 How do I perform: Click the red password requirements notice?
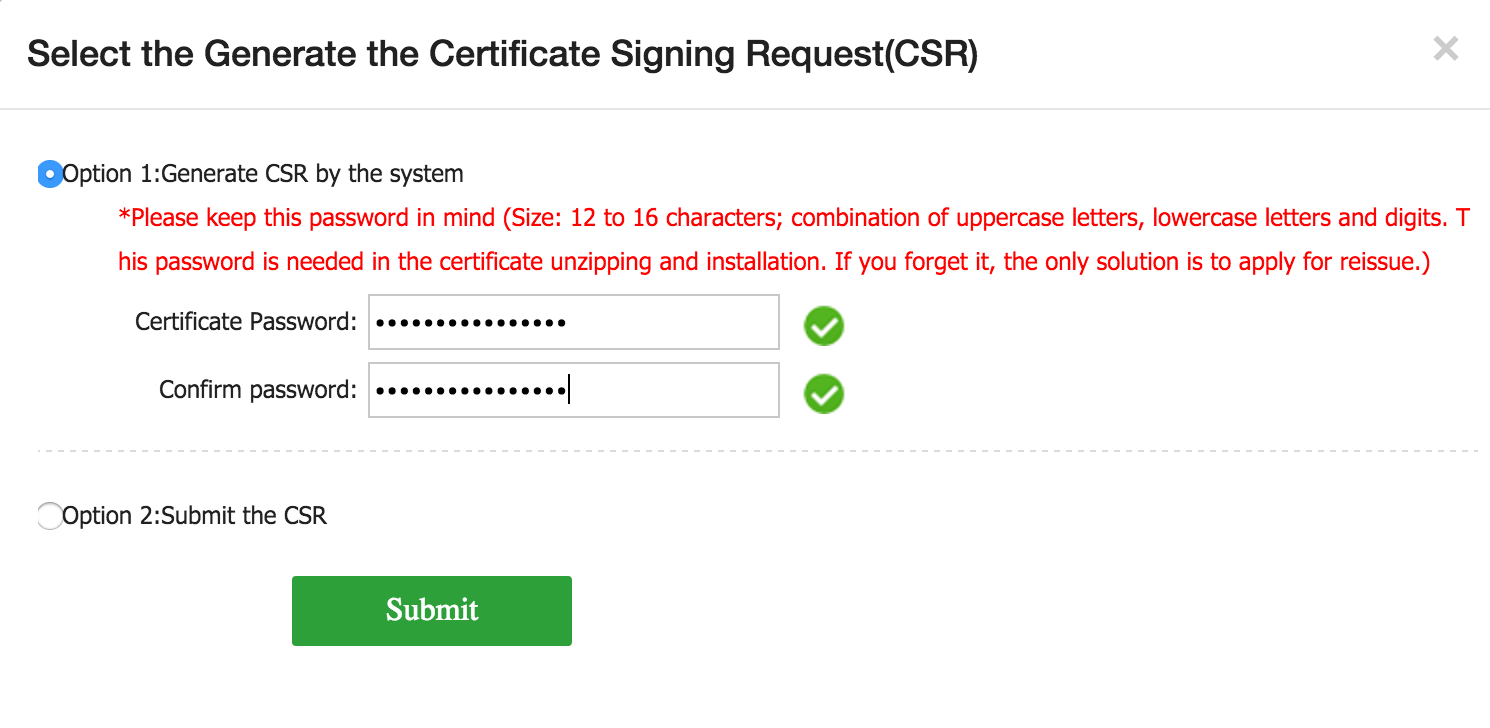[x=794, y=240]
